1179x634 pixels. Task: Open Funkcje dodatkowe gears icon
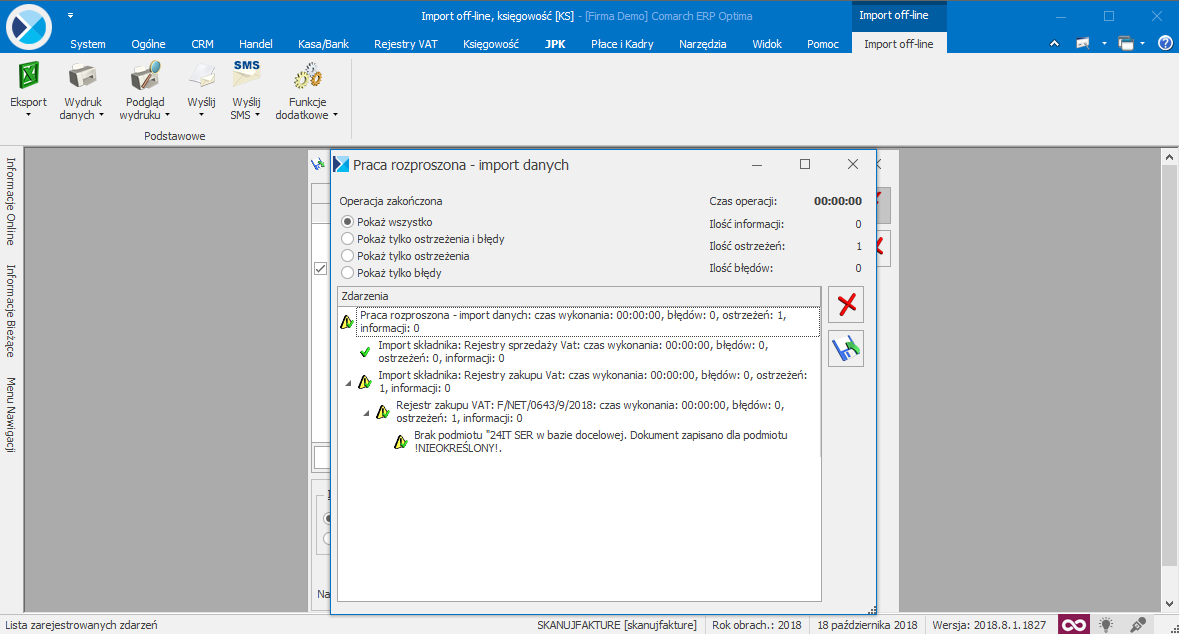point(306,76)
